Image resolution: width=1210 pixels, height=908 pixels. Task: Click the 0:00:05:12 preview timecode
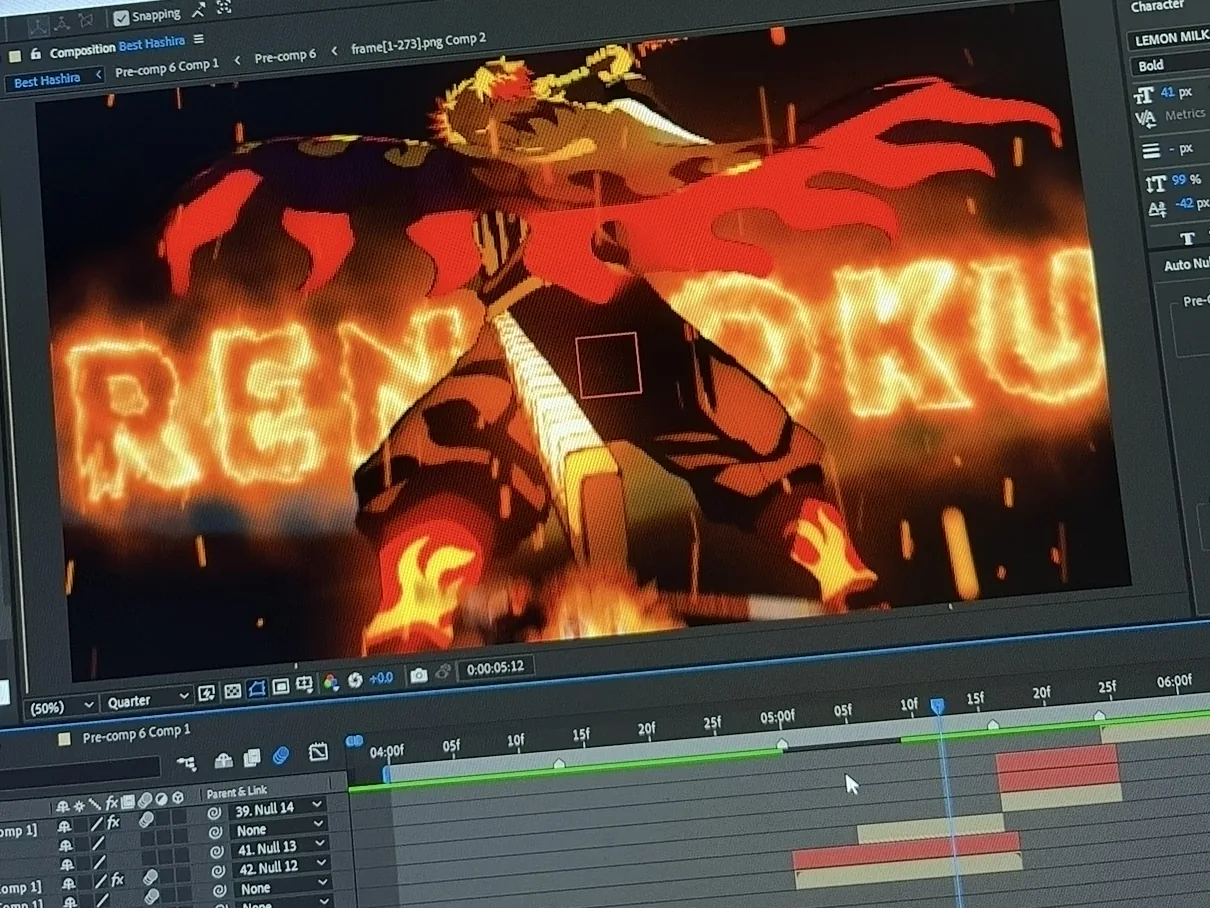pos(495,668)
